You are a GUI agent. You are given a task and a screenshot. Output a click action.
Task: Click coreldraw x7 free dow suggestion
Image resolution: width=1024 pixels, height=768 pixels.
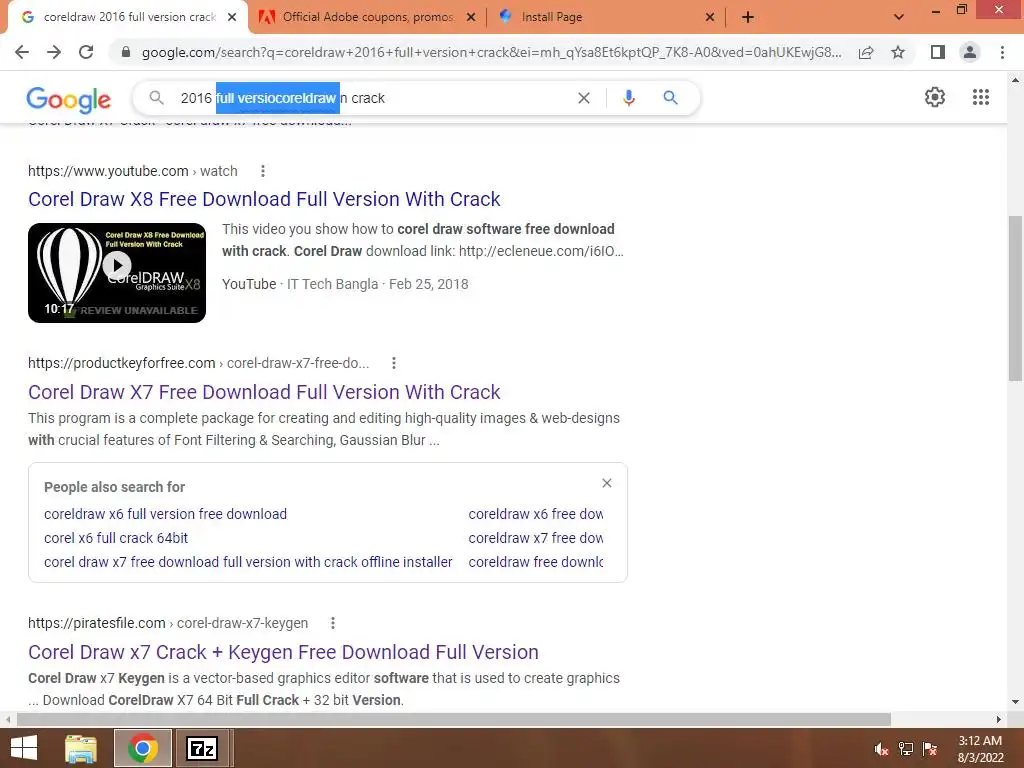[536, 538]
